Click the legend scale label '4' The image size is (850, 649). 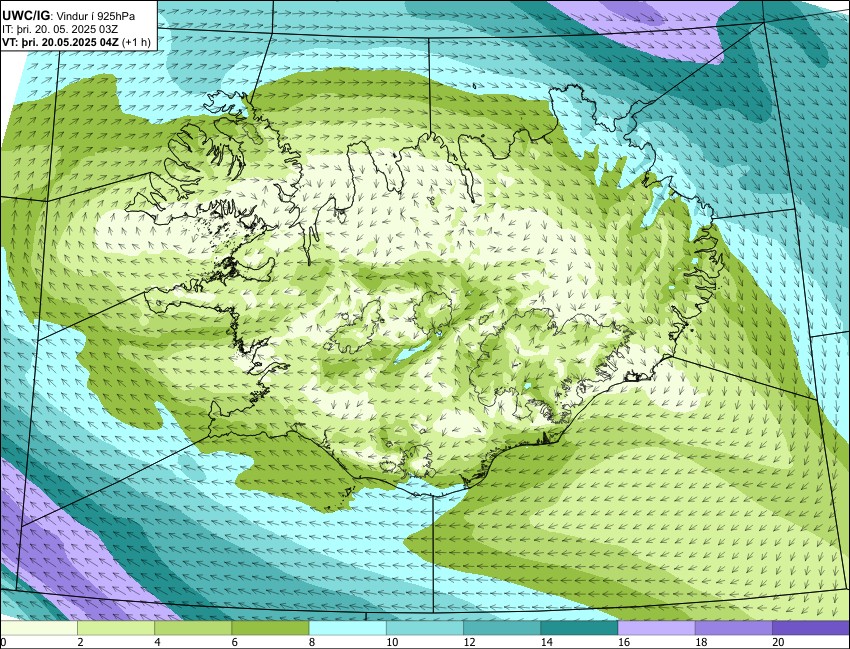(157, 642)
